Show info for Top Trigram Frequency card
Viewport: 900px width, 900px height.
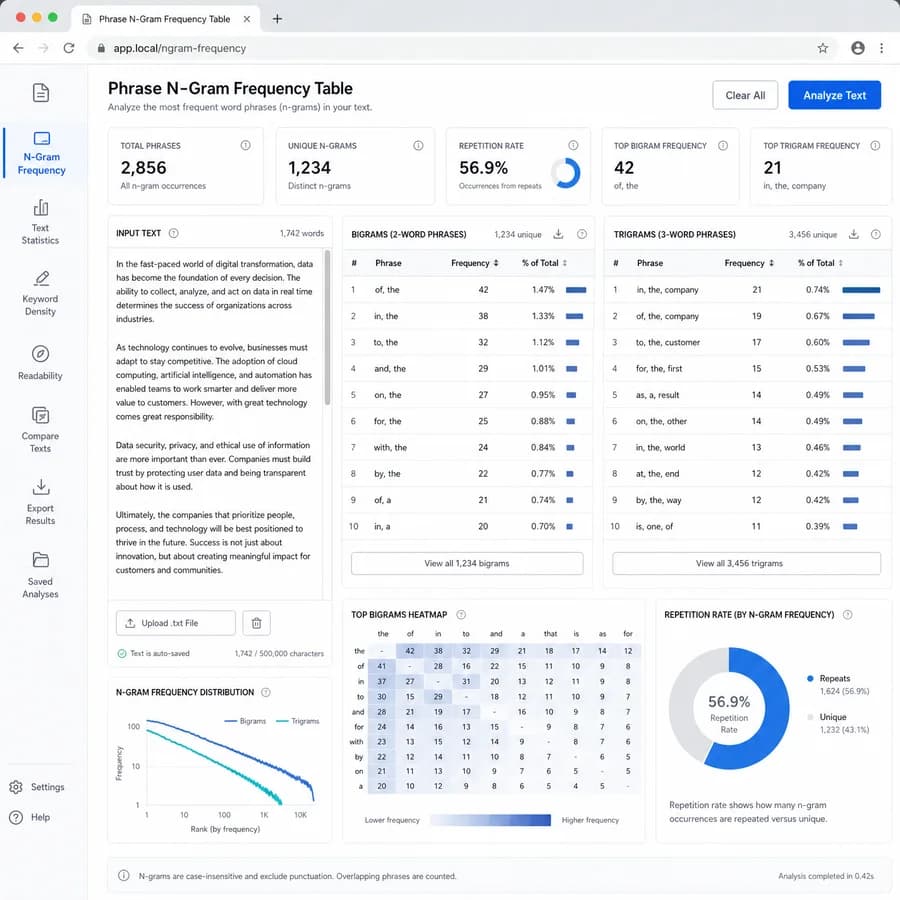[875, 145]
